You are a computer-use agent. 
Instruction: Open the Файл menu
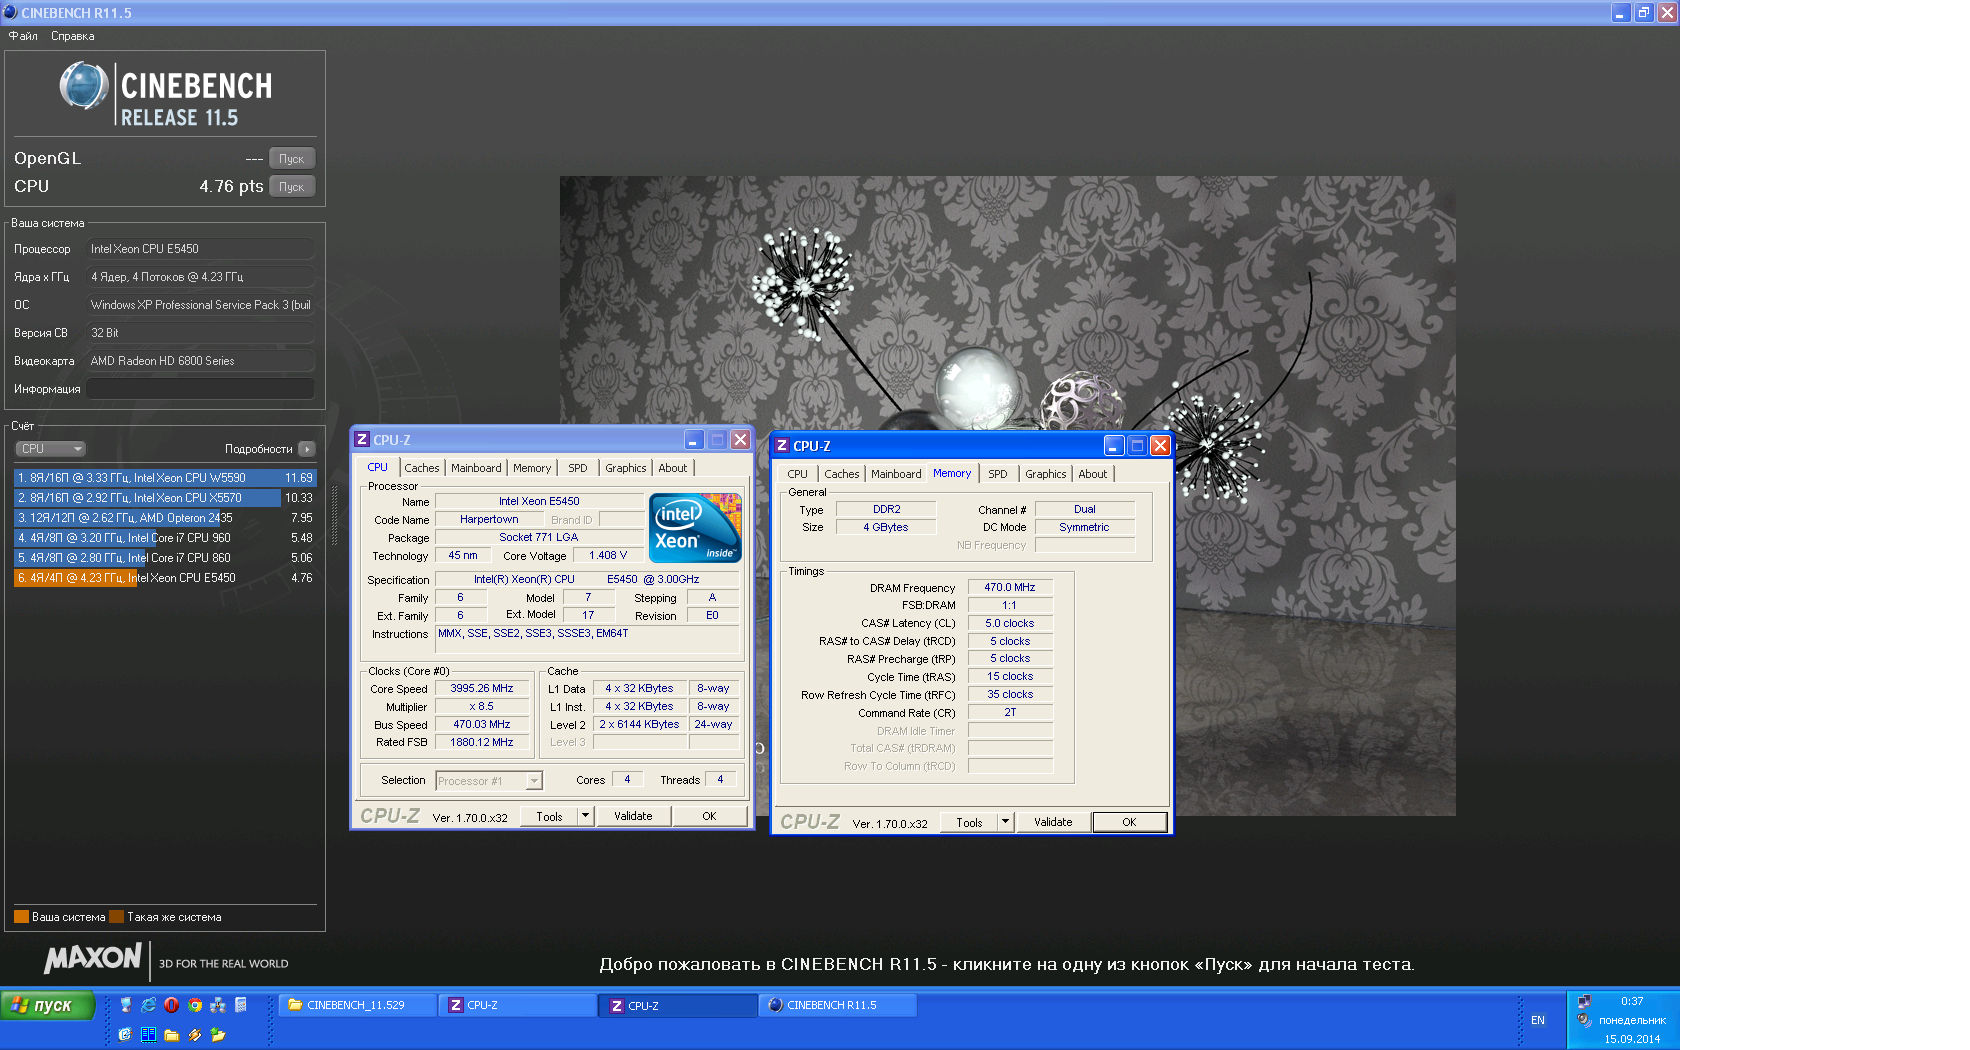tap(23, 36)
